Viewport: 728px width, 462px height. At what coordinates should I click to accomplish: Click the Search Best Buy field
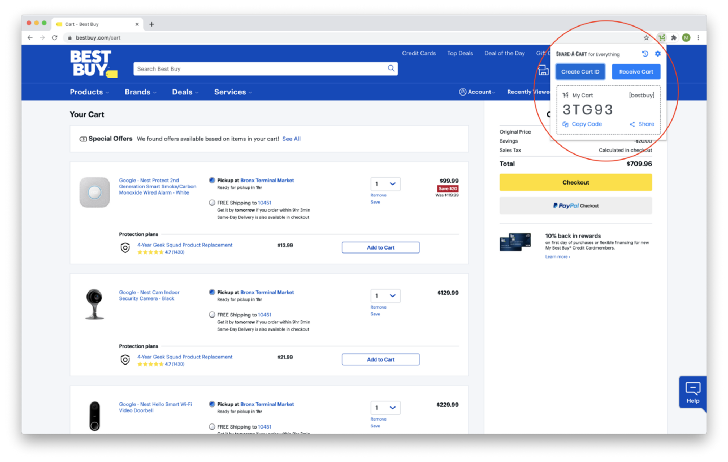[266, 69]
